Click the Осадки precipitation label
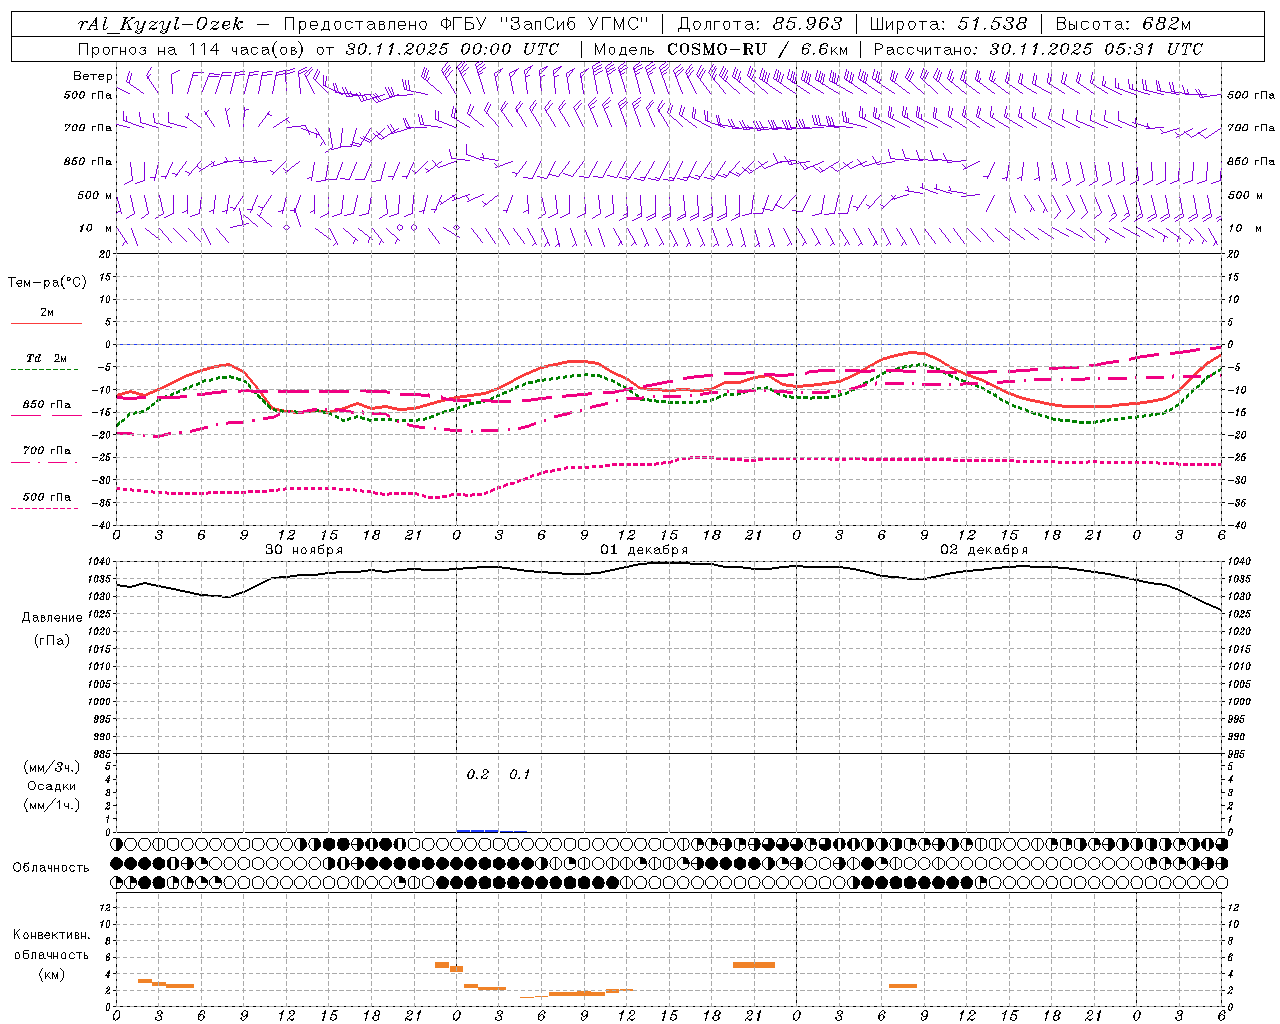This screenshot has height=1024, width=1280. tap(52, 786)
